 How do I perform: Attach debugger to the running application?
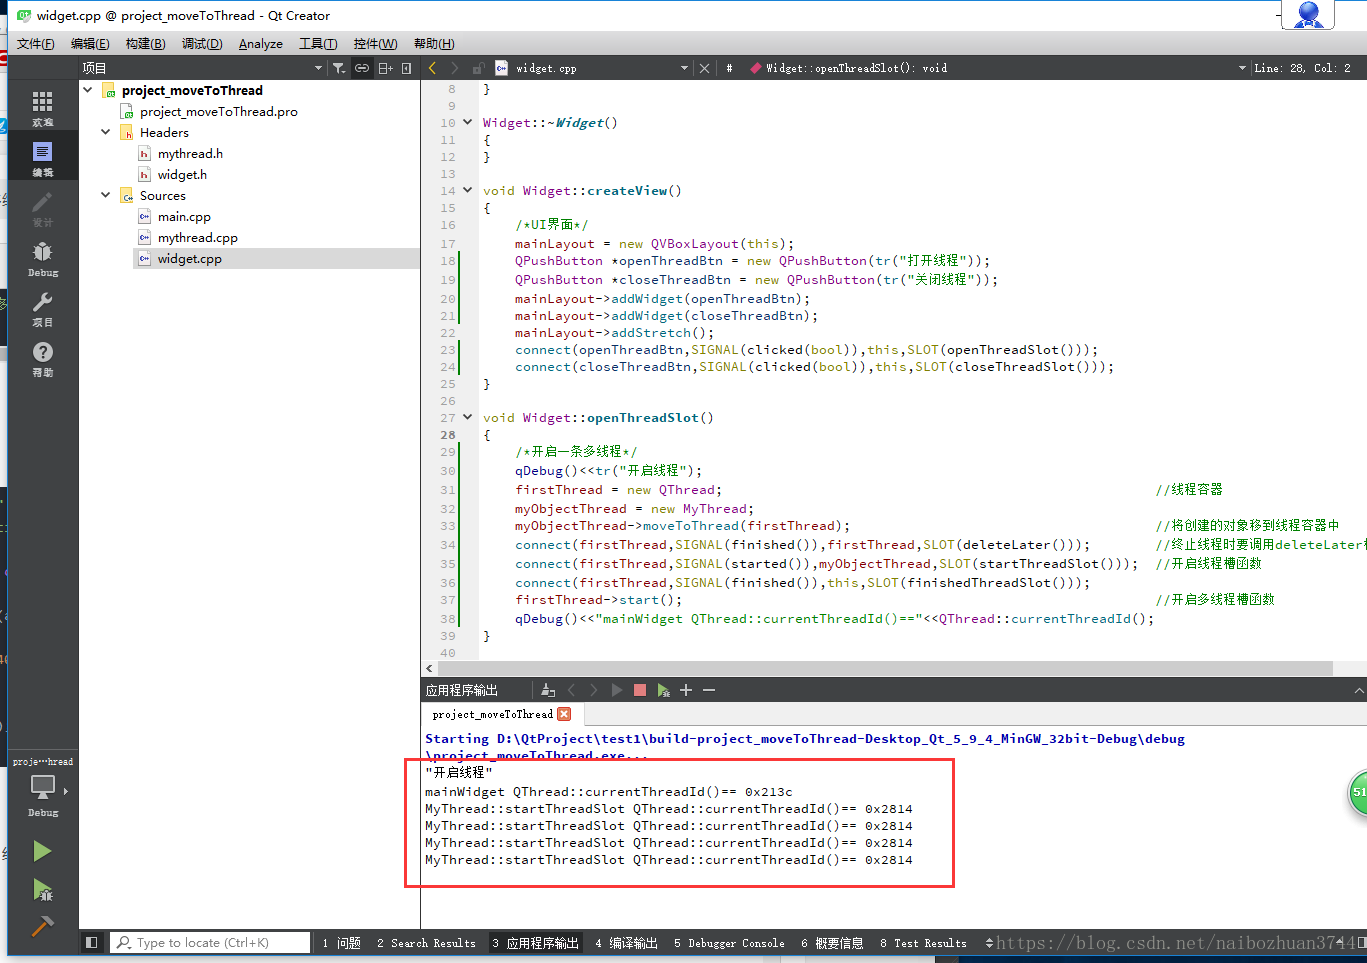[x=663, y=690]
